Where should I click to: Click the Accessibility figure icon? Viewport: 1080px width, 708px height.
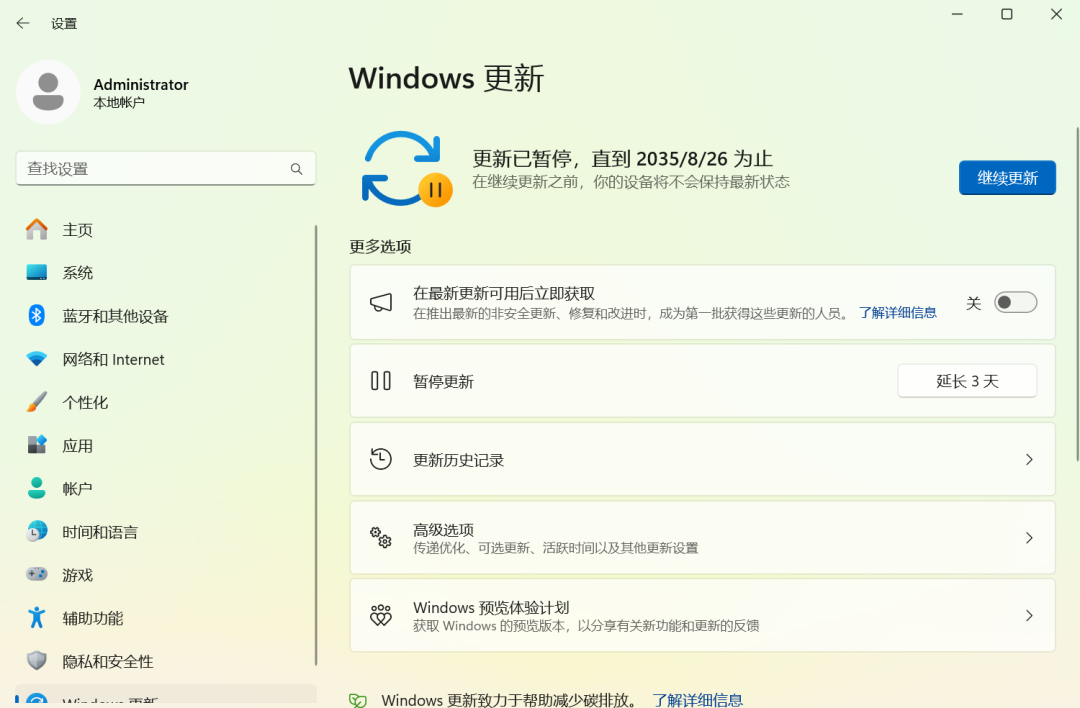(x=37, y=617)
